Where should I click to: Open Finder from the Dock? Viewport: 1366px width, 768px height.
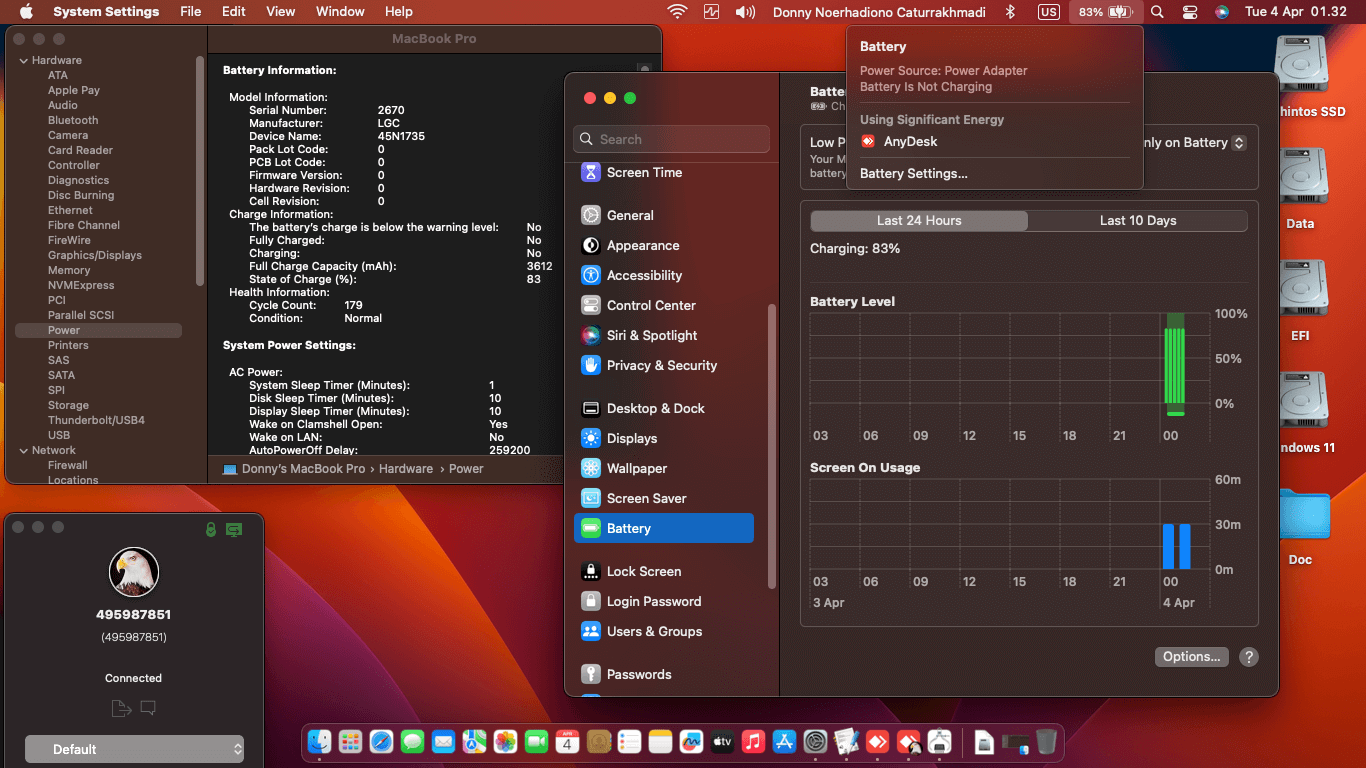[x=320, y=742]
